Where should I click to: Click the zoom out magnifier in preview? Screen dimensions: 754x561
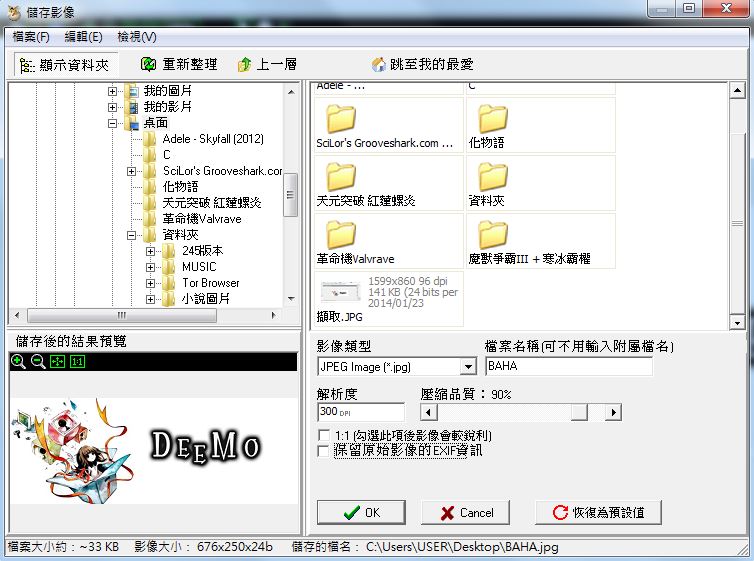tap(38, 361)
